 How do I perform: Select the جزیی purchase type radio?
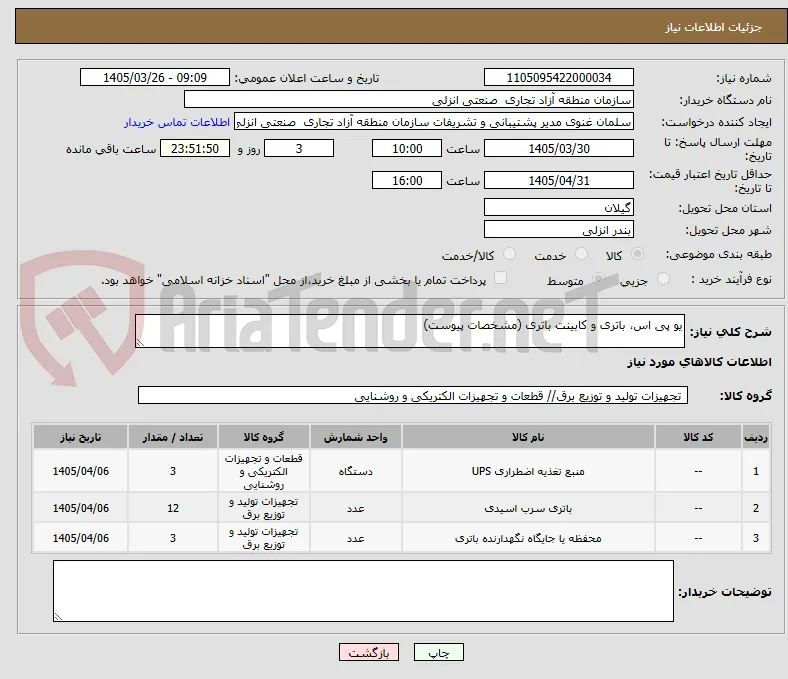[663, 278]
